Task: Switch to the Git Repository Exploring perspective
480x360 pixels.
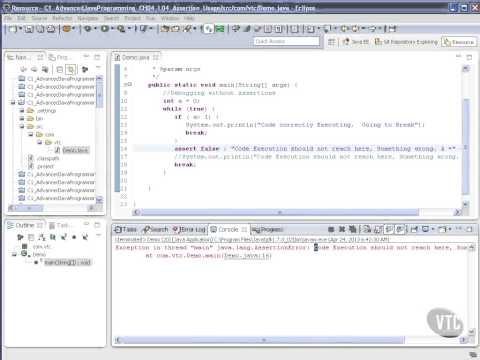Action: pos(406,42)
